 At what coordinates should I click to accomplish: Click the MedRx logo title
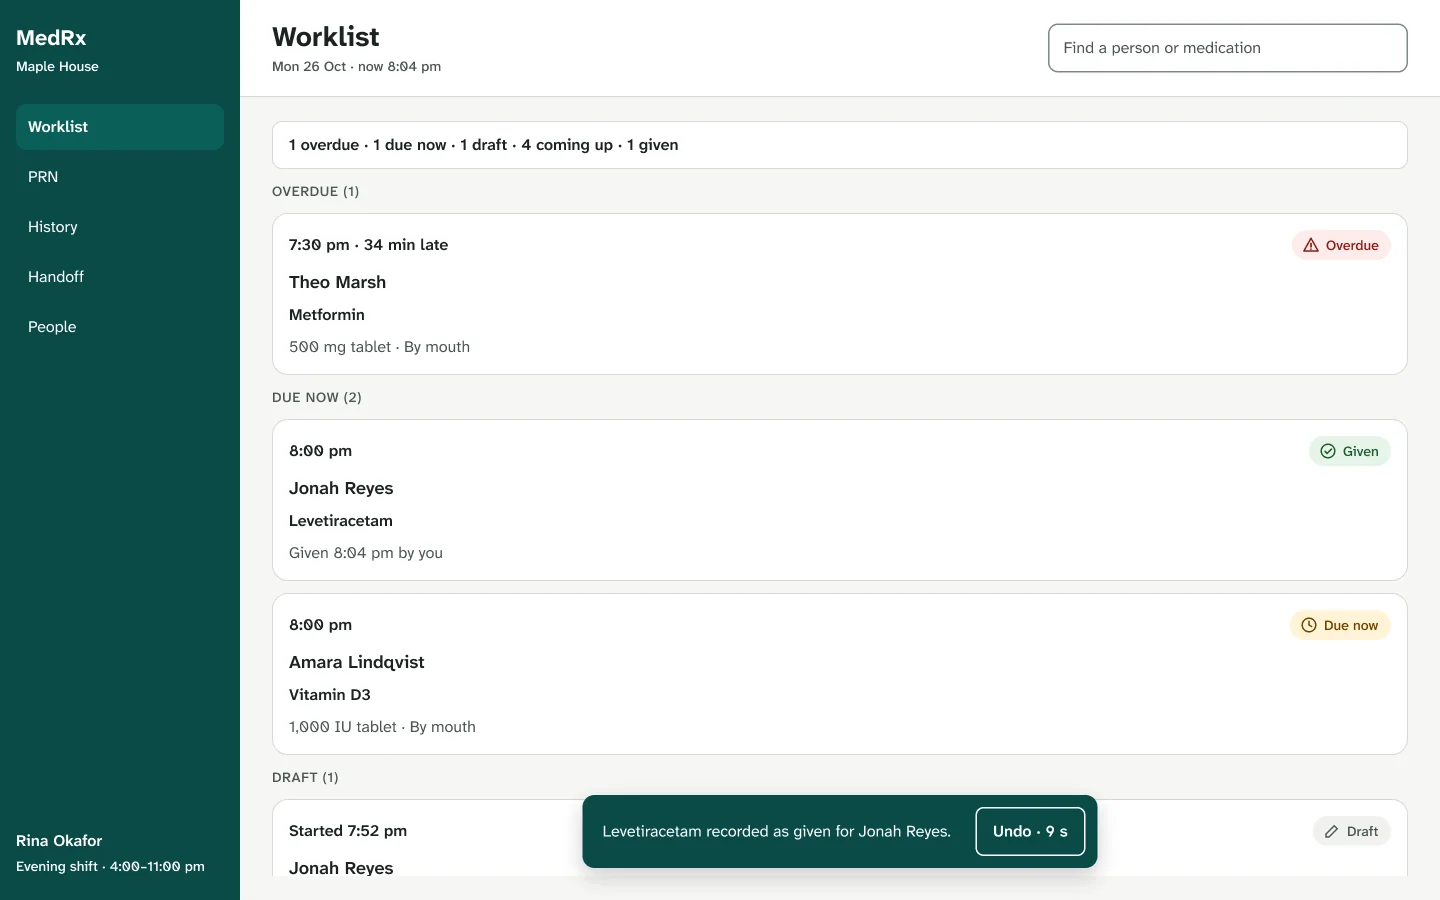51,38
